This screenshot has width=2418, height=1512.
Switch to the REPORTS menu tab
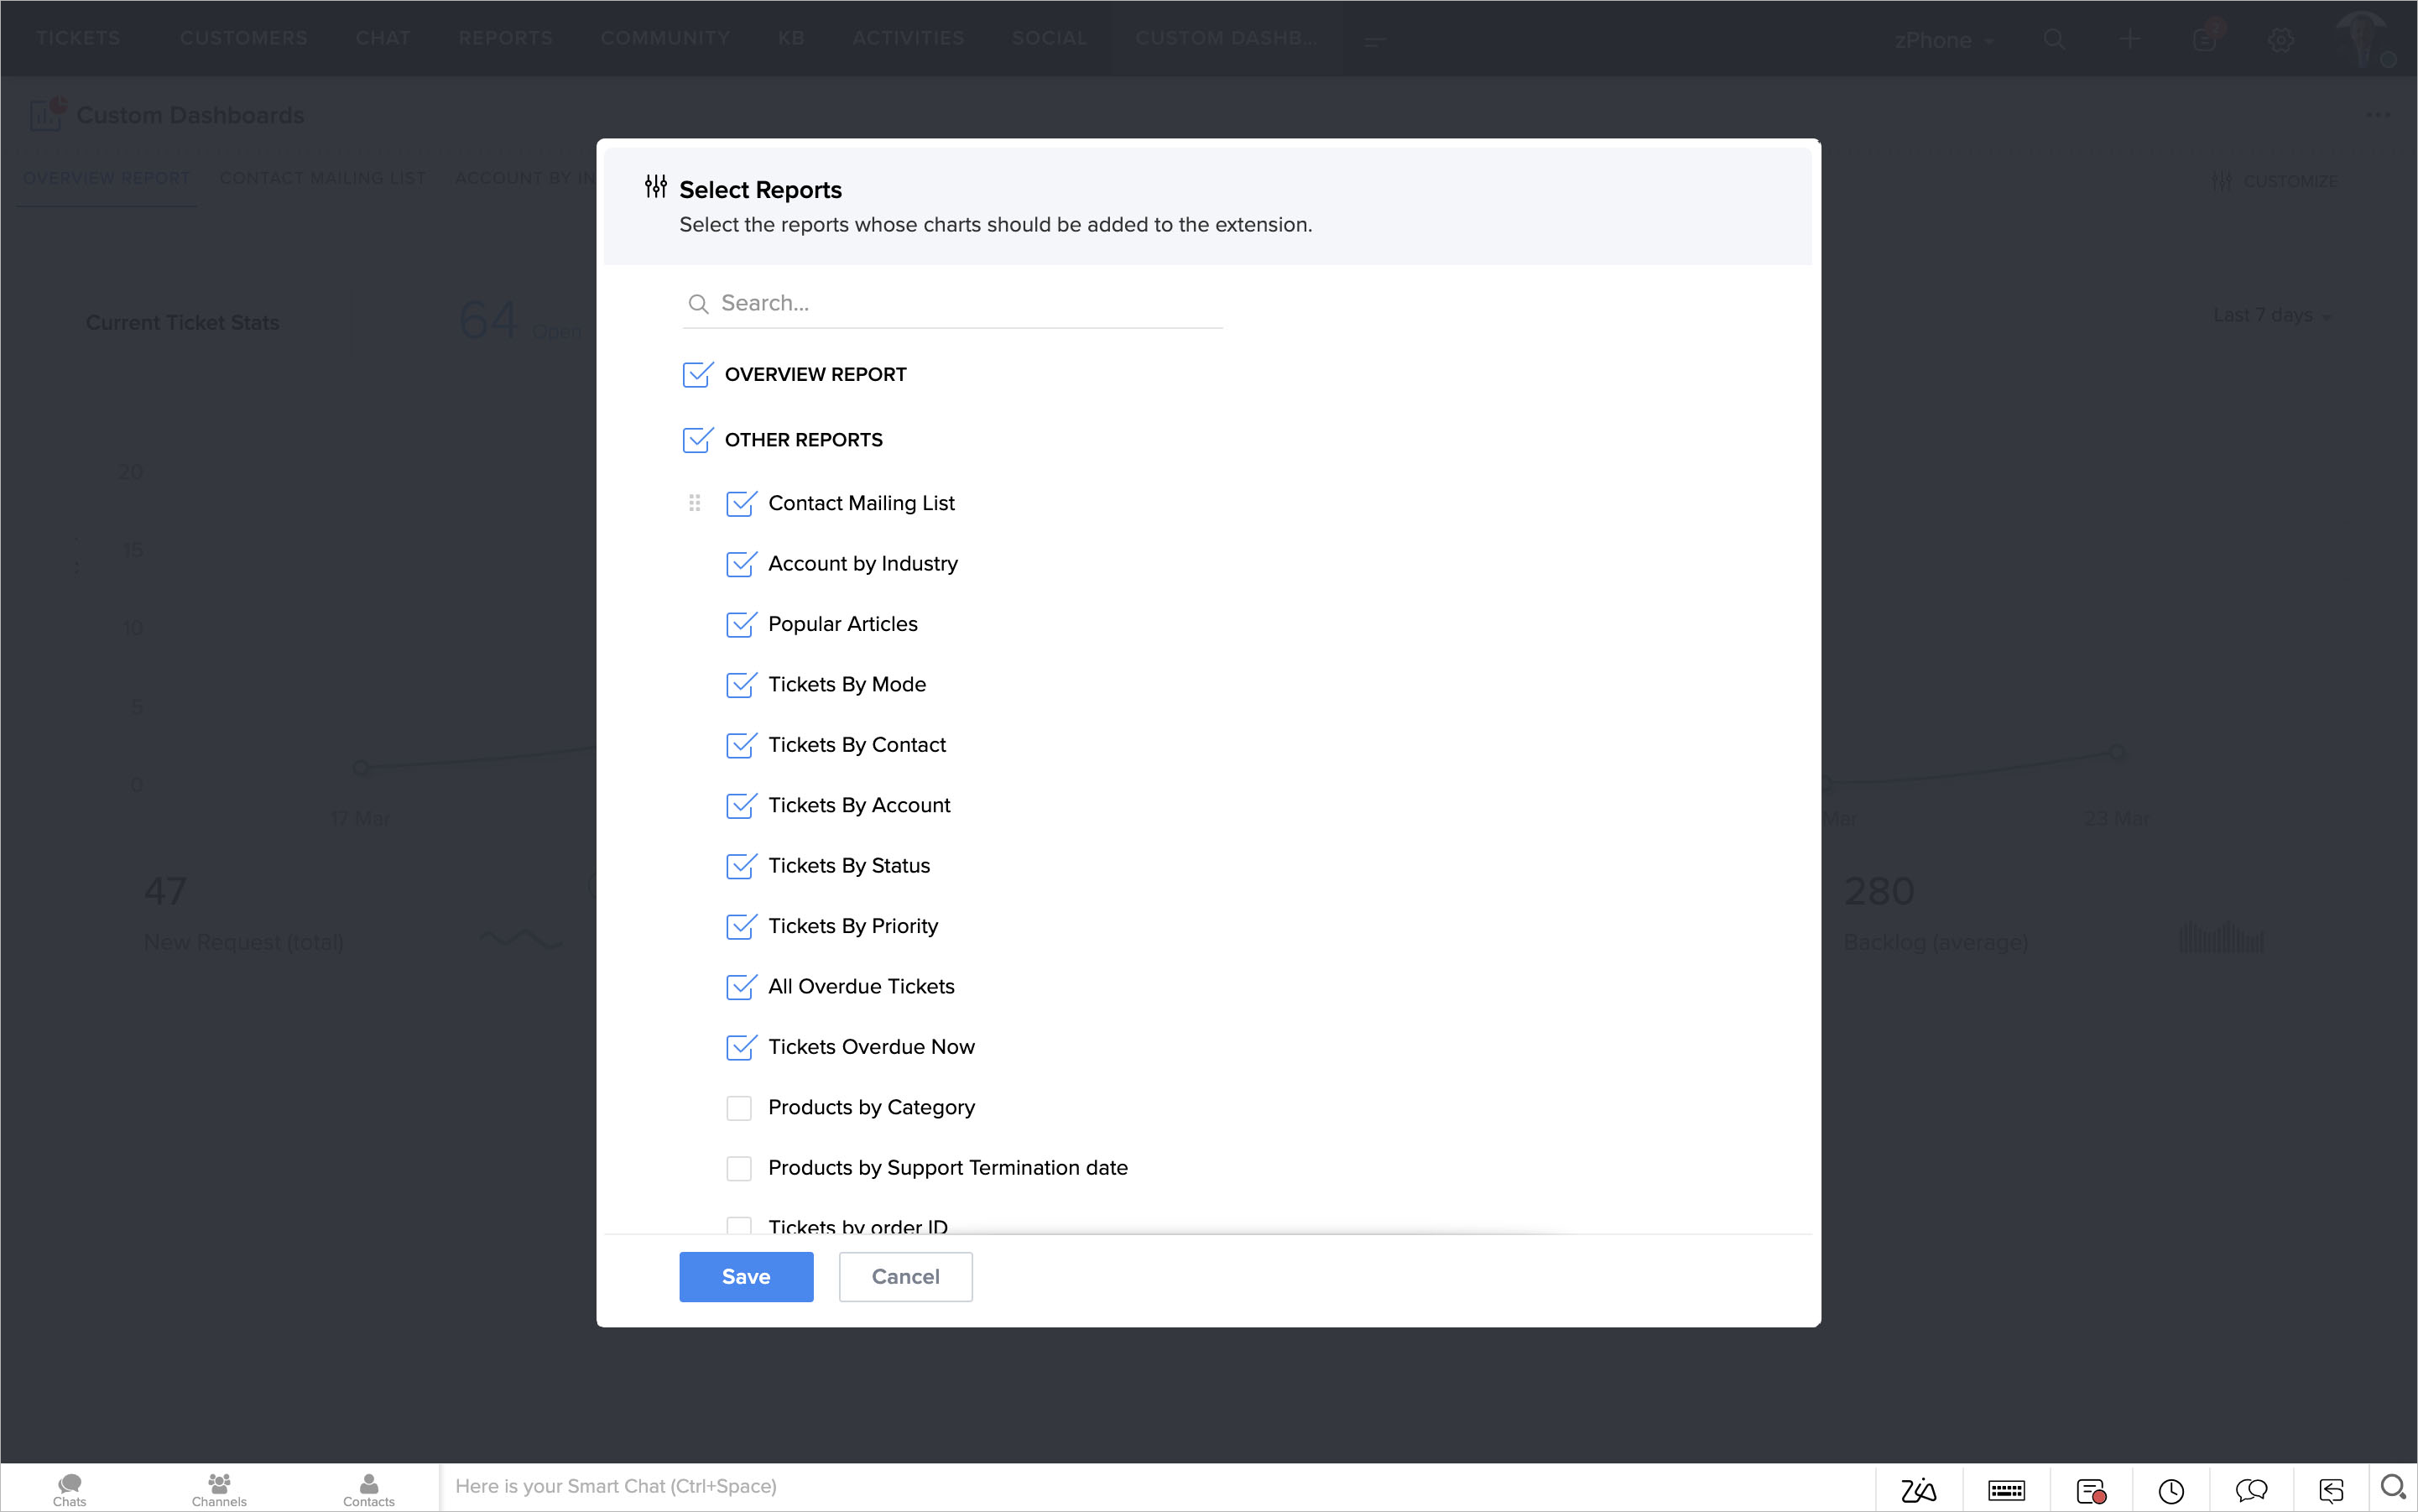tap(505, 38)
